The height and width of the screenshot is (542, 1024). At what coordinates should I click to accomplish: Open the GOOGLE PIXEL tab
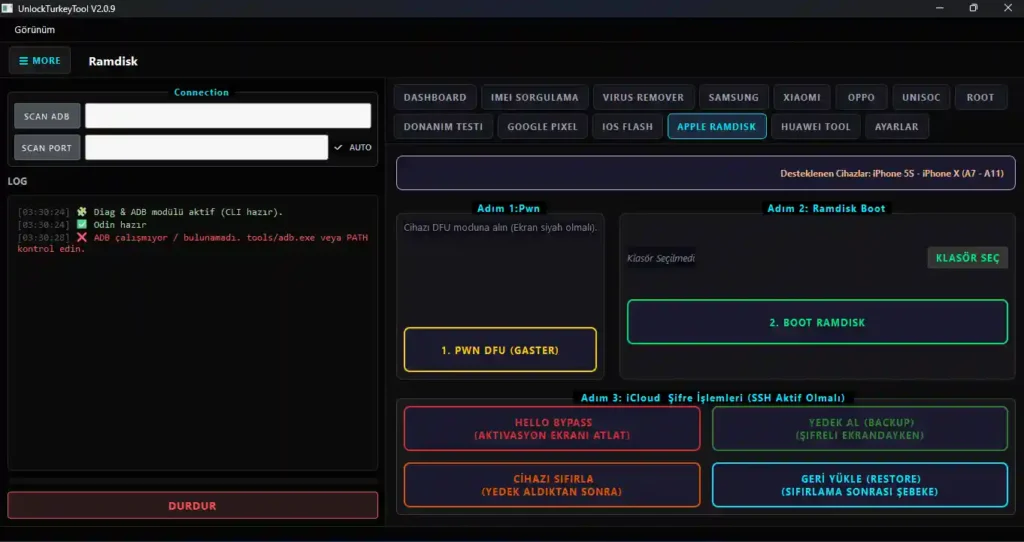[543, 127]
